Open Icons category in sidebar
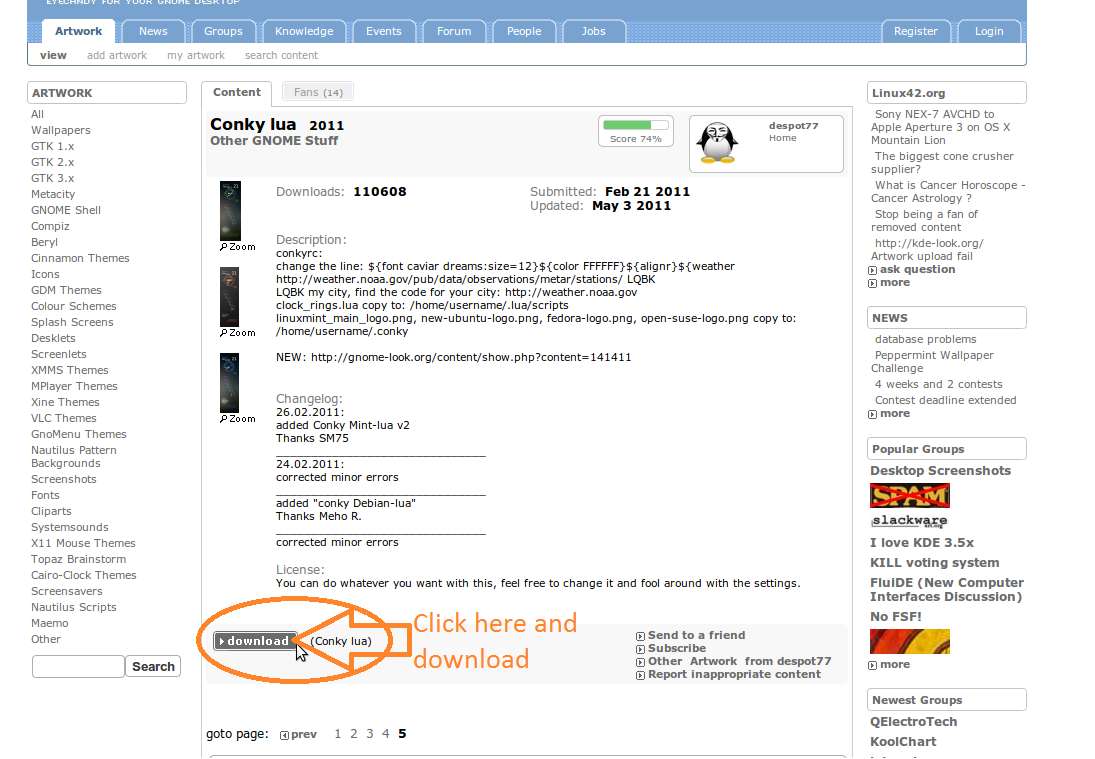 point(45,274)
